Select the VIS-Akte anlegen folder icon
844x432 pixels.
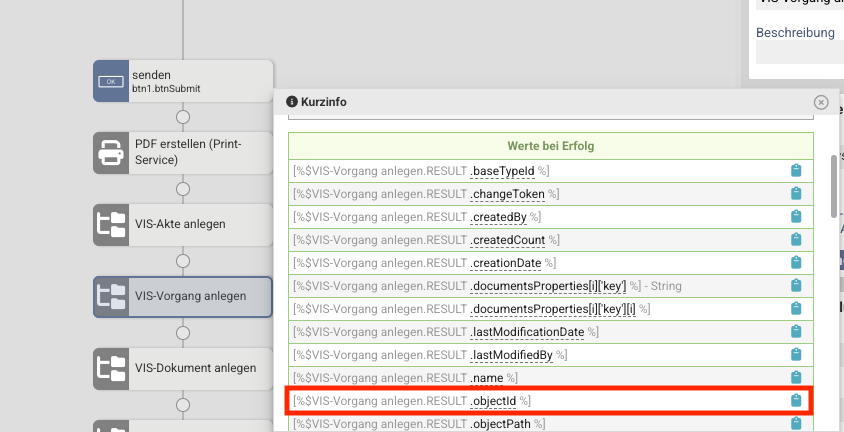pos(111,225)
